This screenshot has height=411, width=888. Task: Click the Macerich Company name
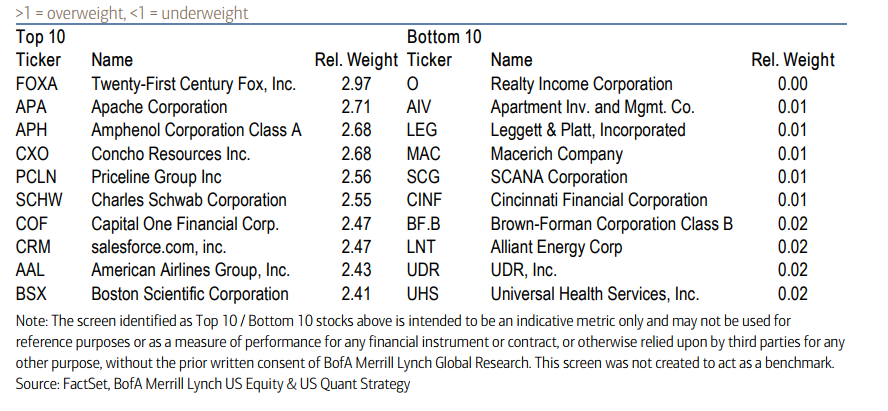coord(556,154)
